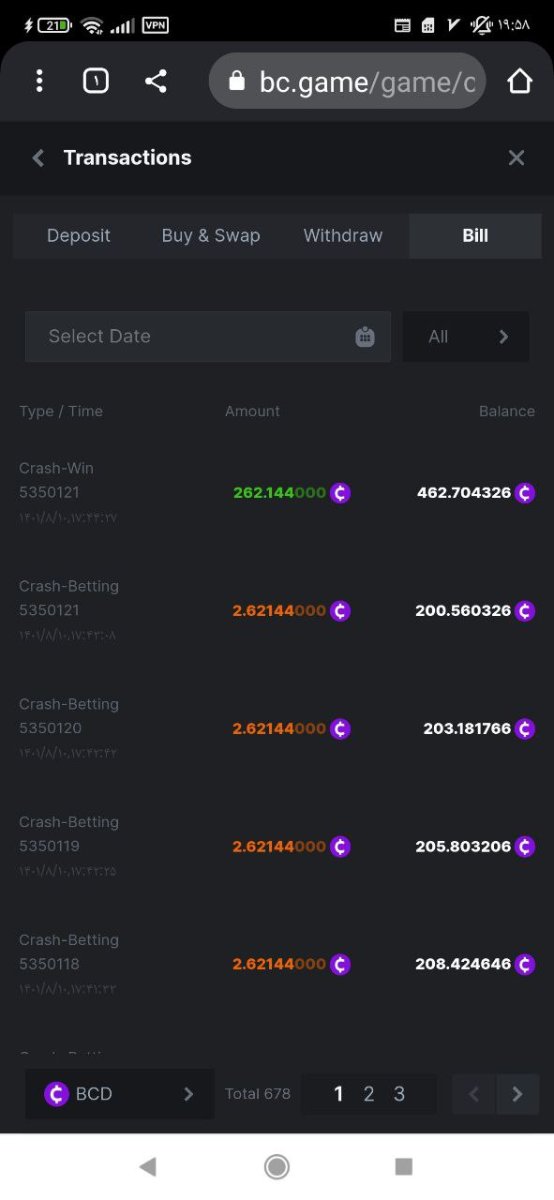Tap the Android home circle button
Screen dimensions: 554x1200
tap(277, 1166)
